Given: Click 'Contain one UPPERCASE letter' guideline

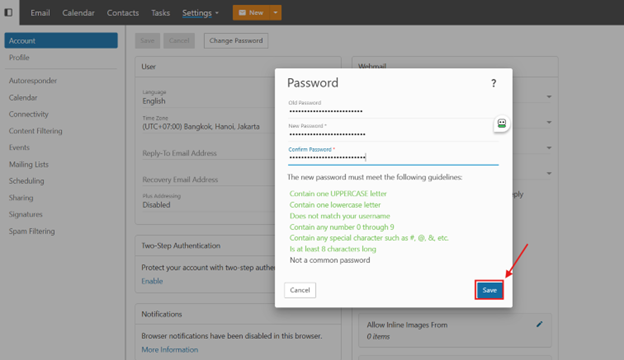Looking at the screenshot, I should coord(338,194).
